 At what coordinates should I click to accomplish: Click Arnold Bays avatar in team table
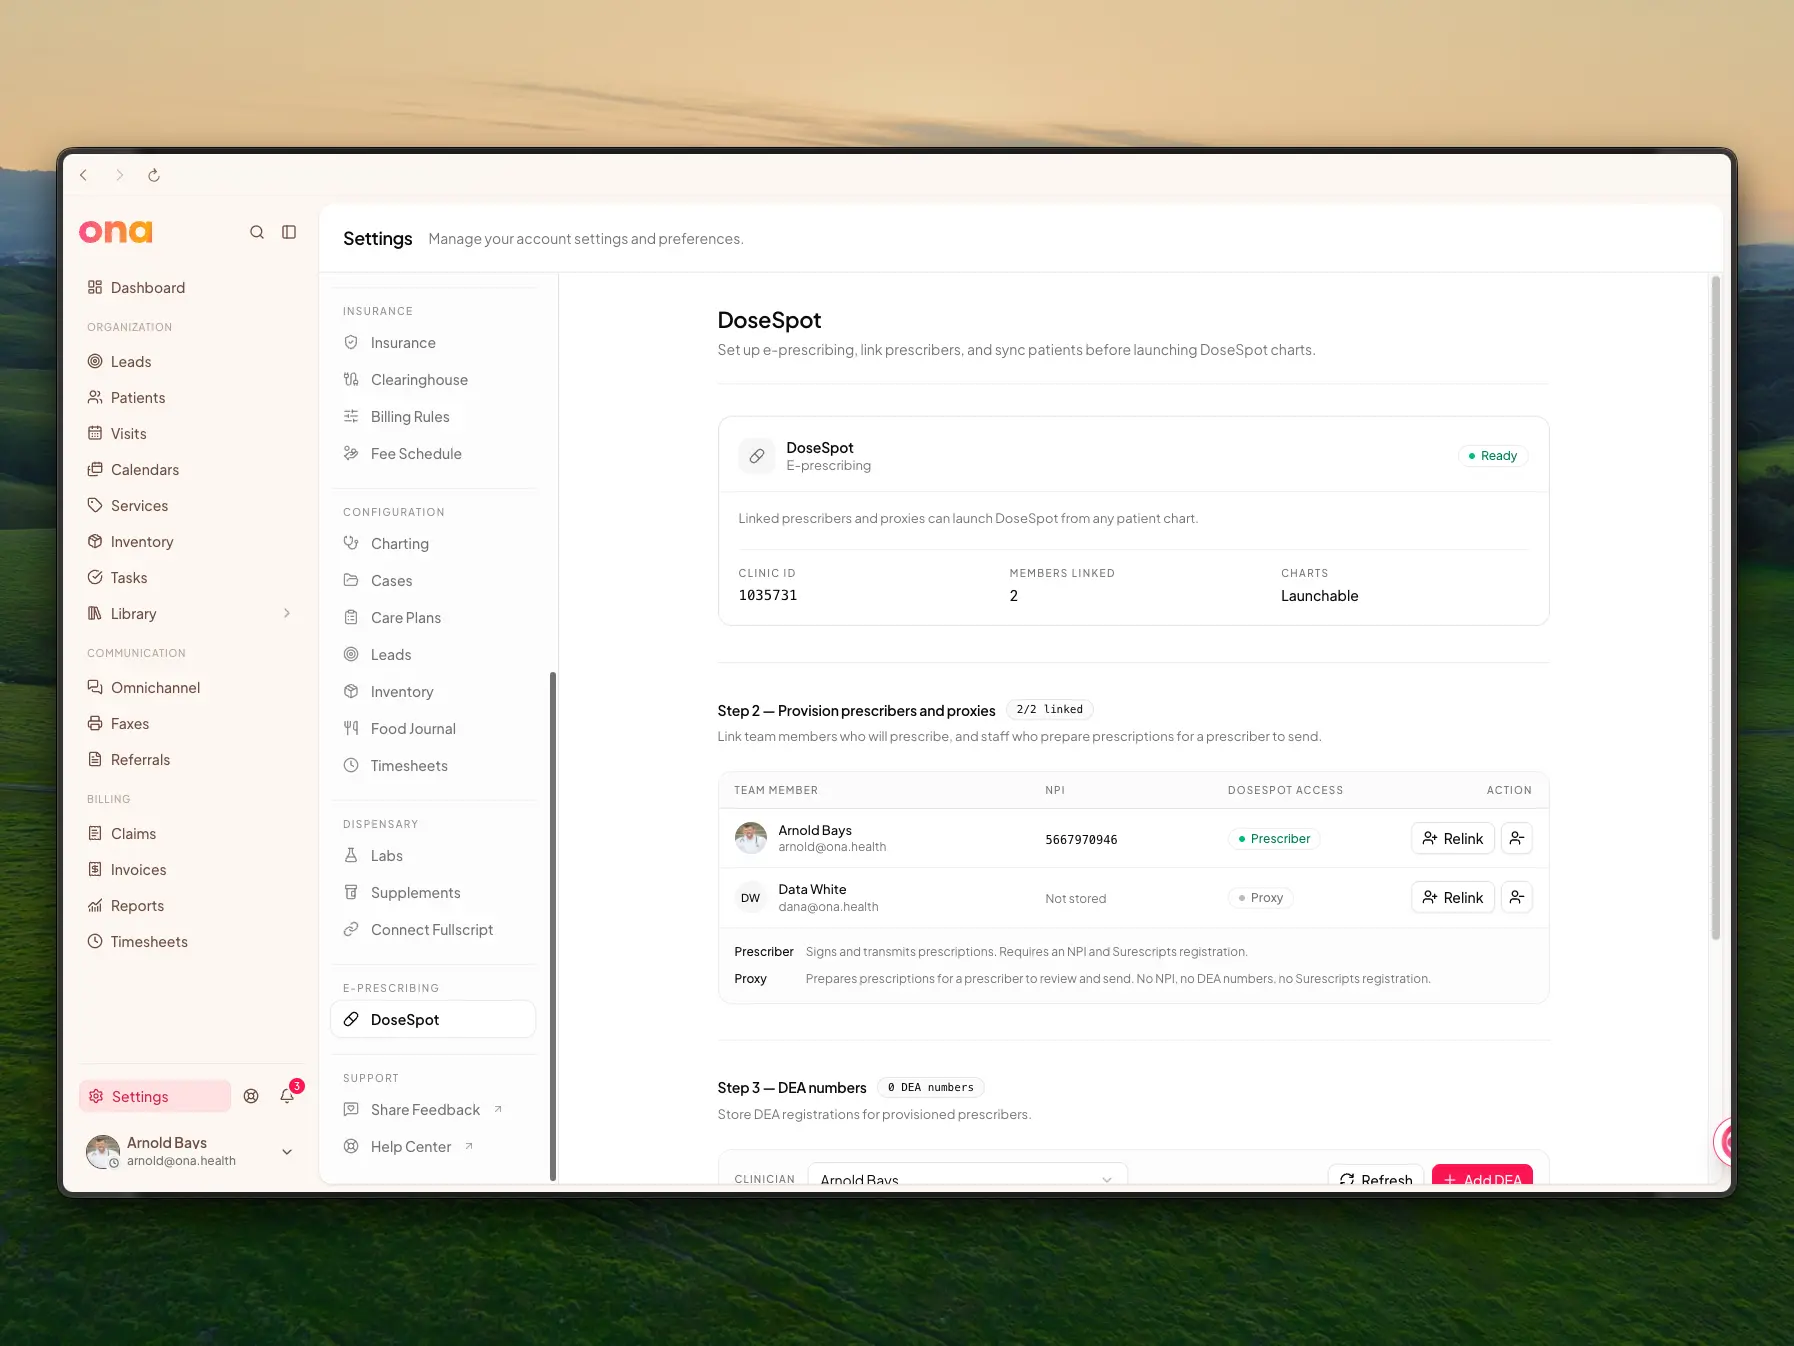coord(750,838)
